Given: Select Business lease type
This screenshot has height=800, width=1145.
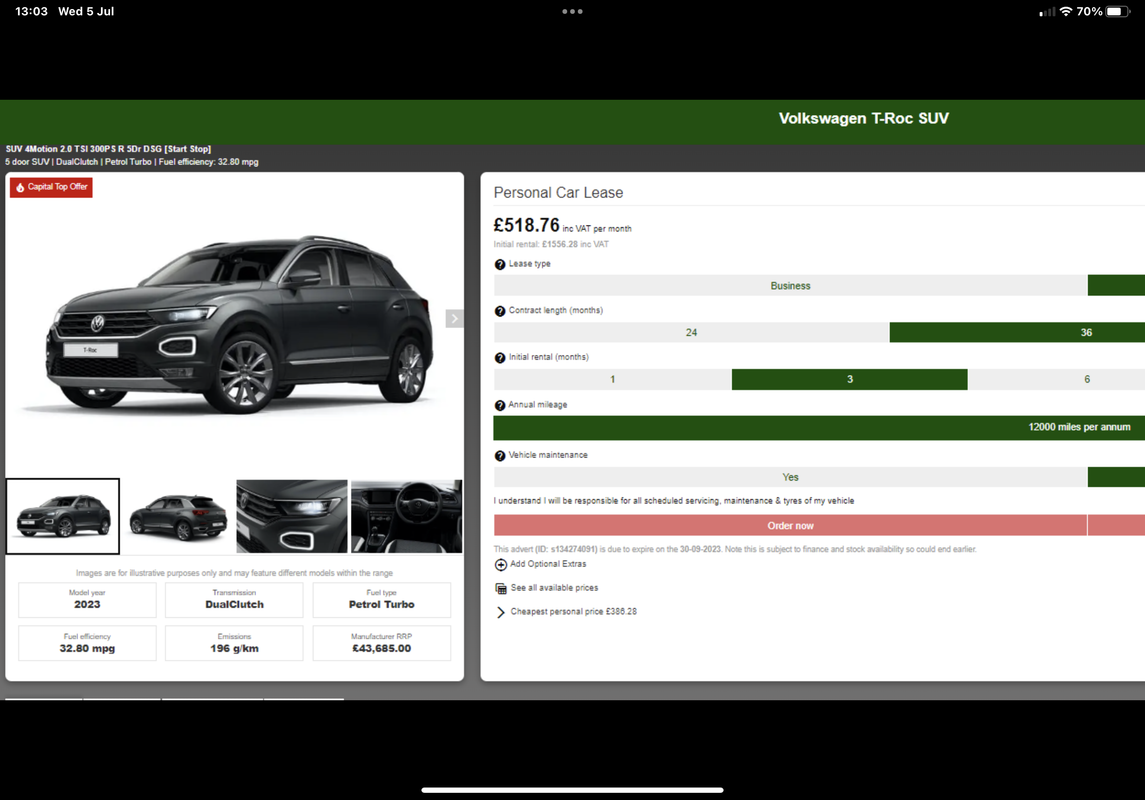Looking at the screenshot, I should coord(790,285).
